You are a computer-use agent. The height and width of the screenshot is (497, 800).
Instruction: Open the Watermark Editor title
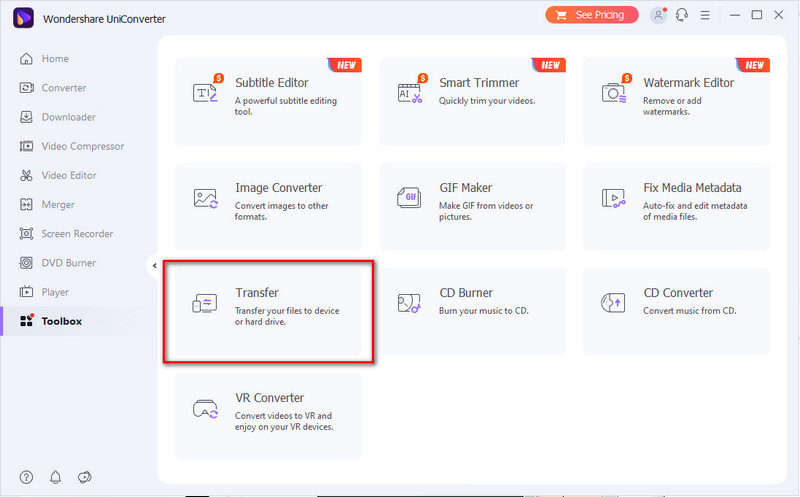689,83
